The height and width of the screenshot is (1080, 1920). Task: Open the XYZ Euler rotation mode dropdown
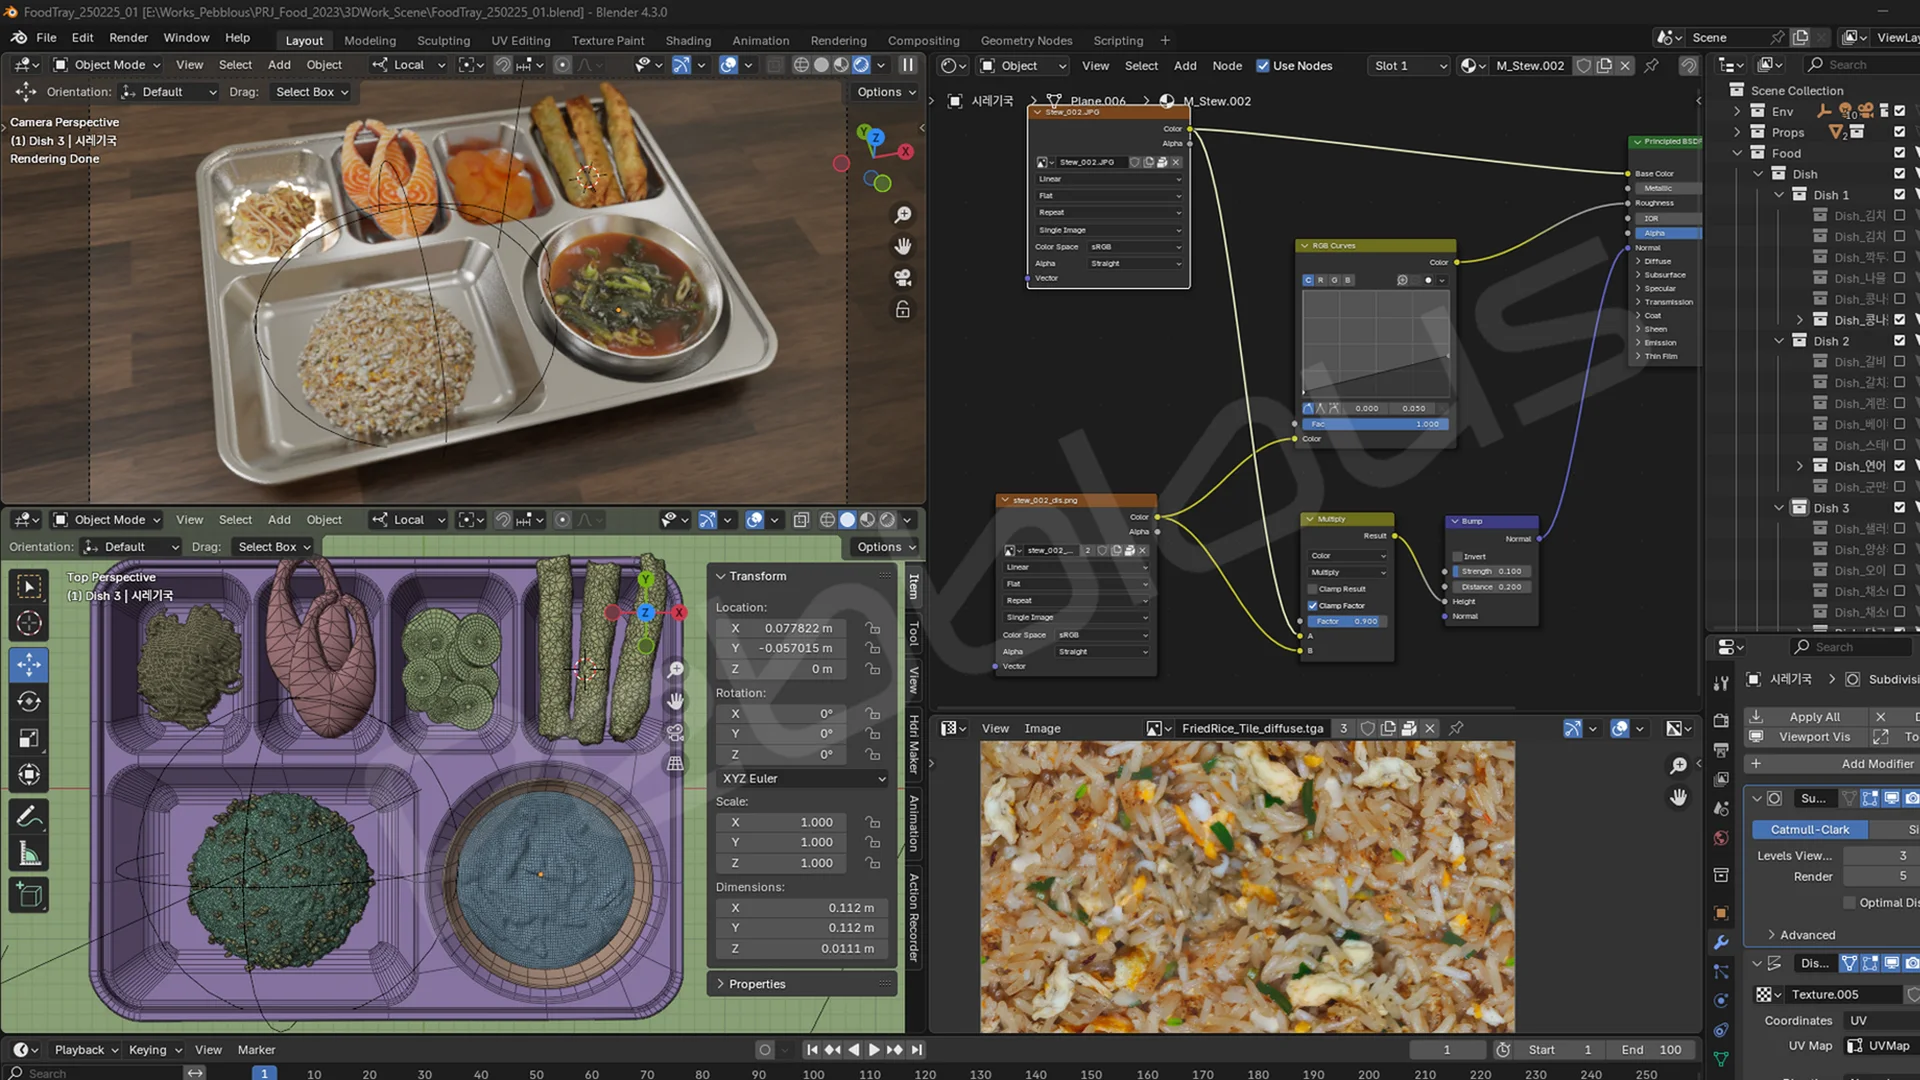(x=802, y=778)
